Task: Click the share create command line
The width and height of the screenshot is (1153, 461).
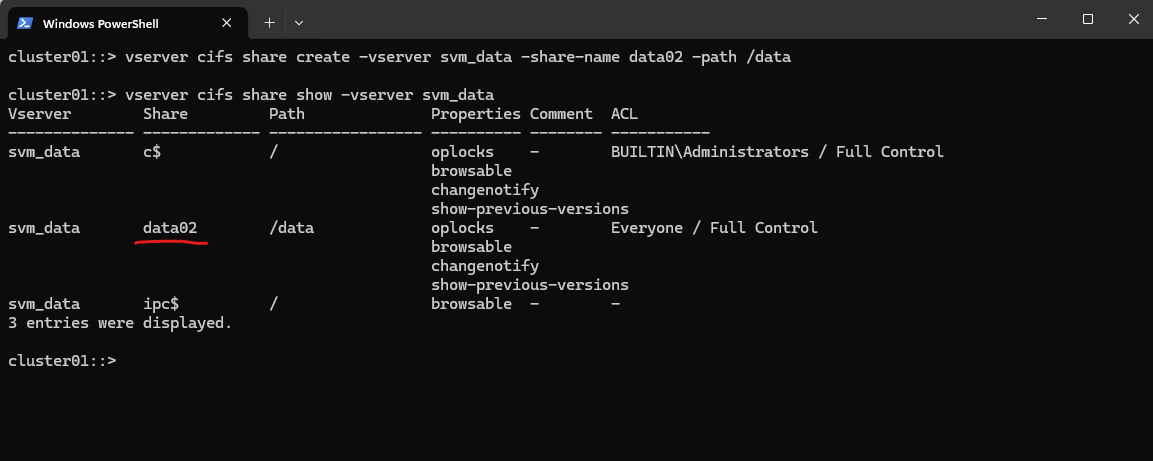Action: pyautogui.click(x=399, y=57)
